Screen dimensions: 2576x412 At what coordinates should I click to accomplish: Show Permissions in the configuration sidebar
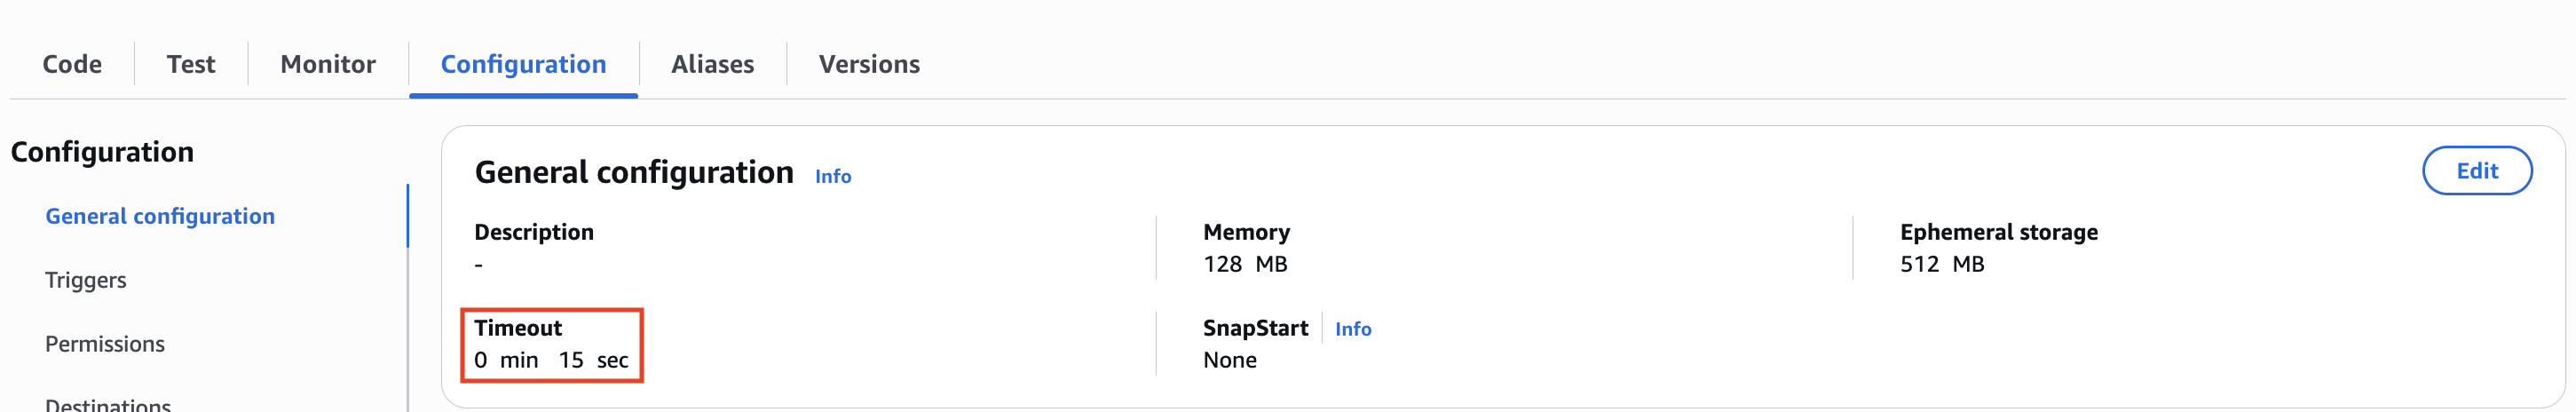click(105, 344)
